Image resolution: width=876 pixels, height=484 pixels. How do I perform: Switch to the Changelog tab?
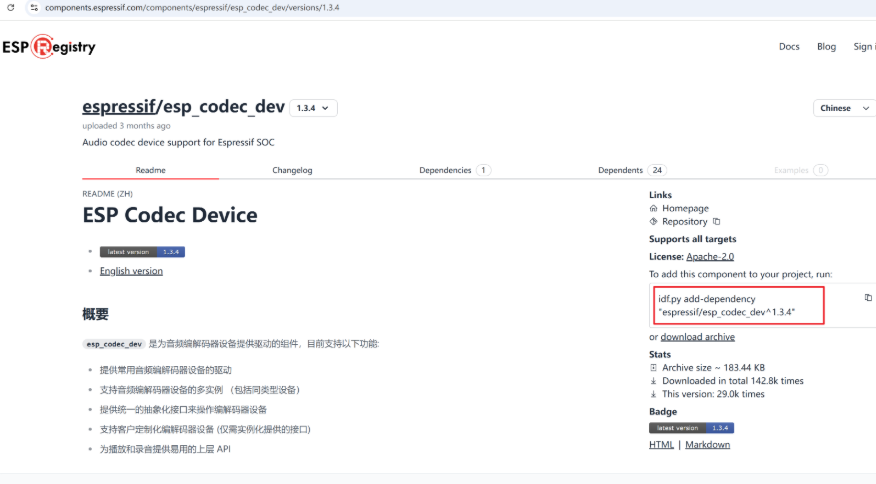[x=292, y=170]
